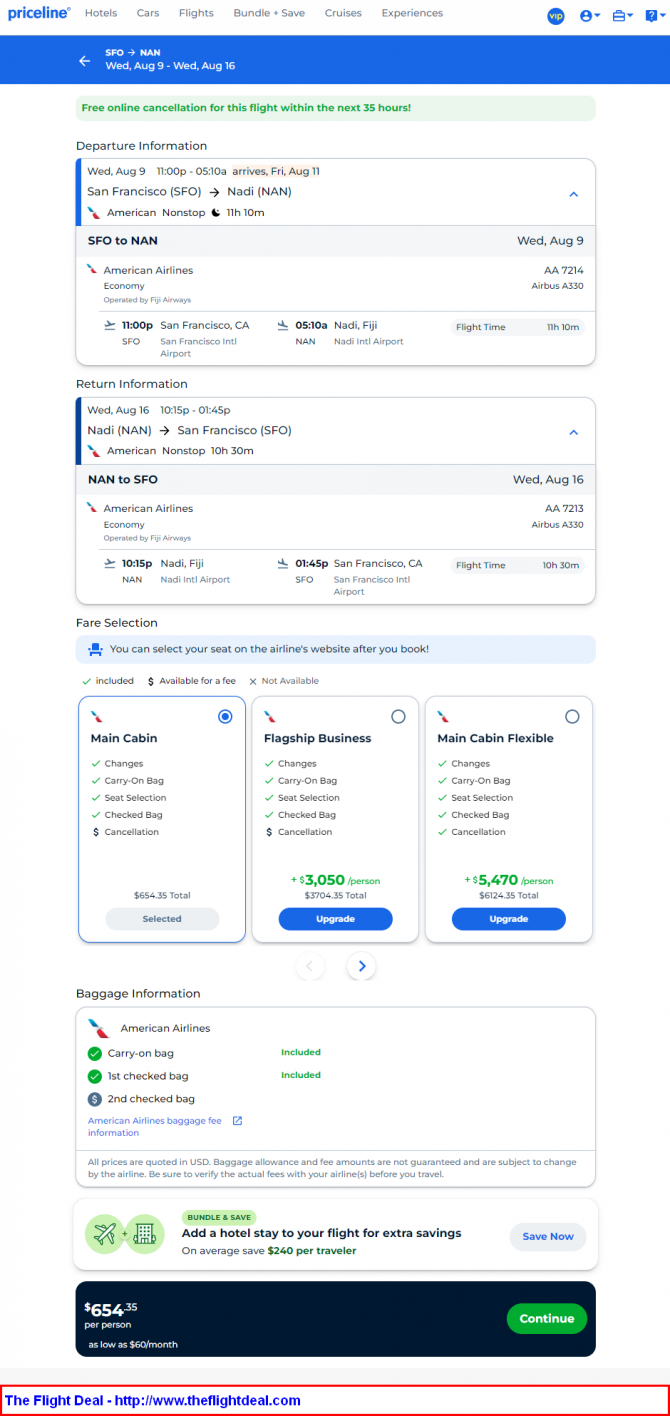Open Cars in the navigation bar
Viewport: 670px width, 1416px height.
tap(148, 13)
